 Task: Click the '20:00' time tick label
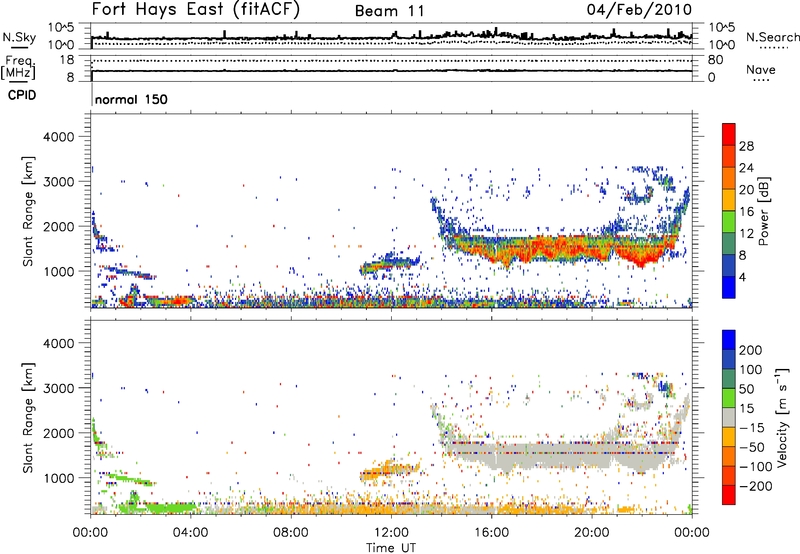[591, 533]
